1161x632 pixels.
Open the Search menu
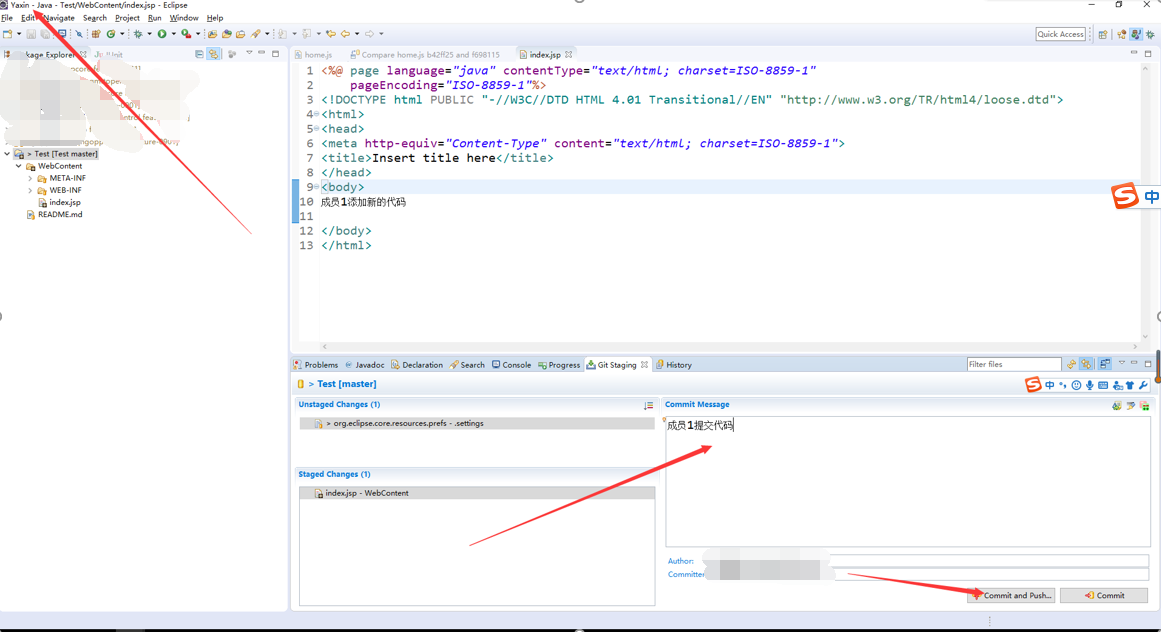[x=95, y=18]
